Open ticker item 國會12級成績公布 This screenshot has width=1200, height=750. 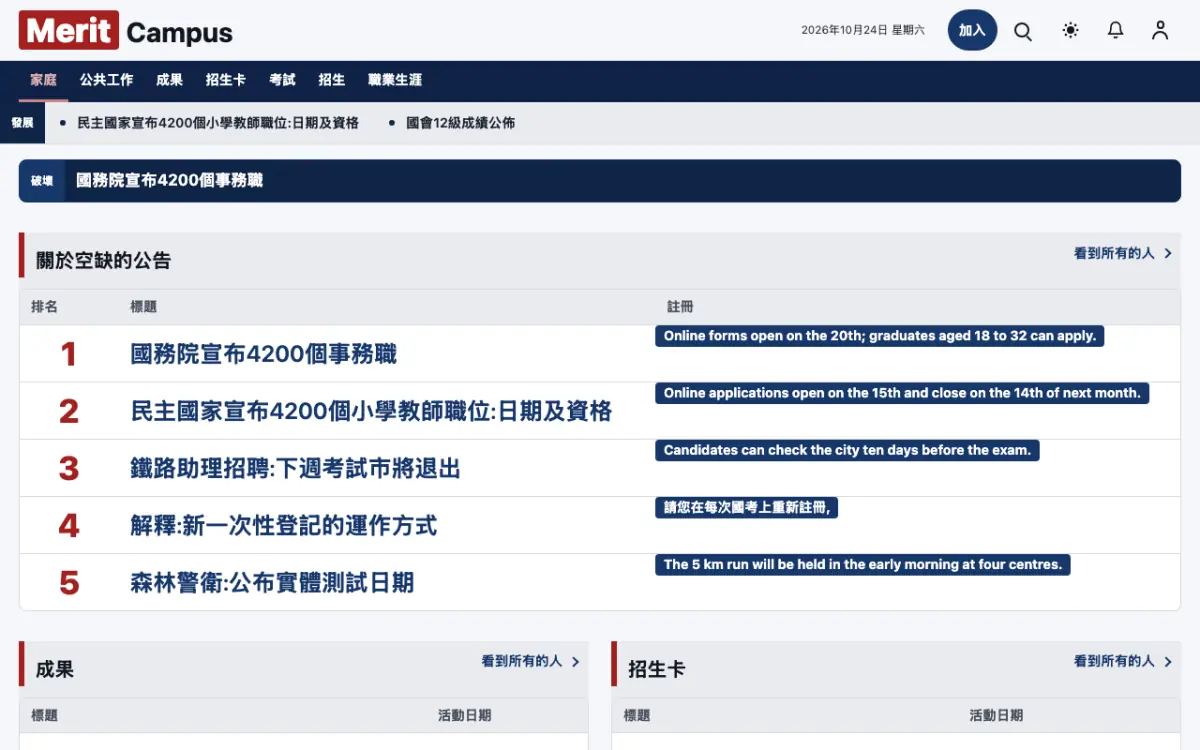coord(460,123)
